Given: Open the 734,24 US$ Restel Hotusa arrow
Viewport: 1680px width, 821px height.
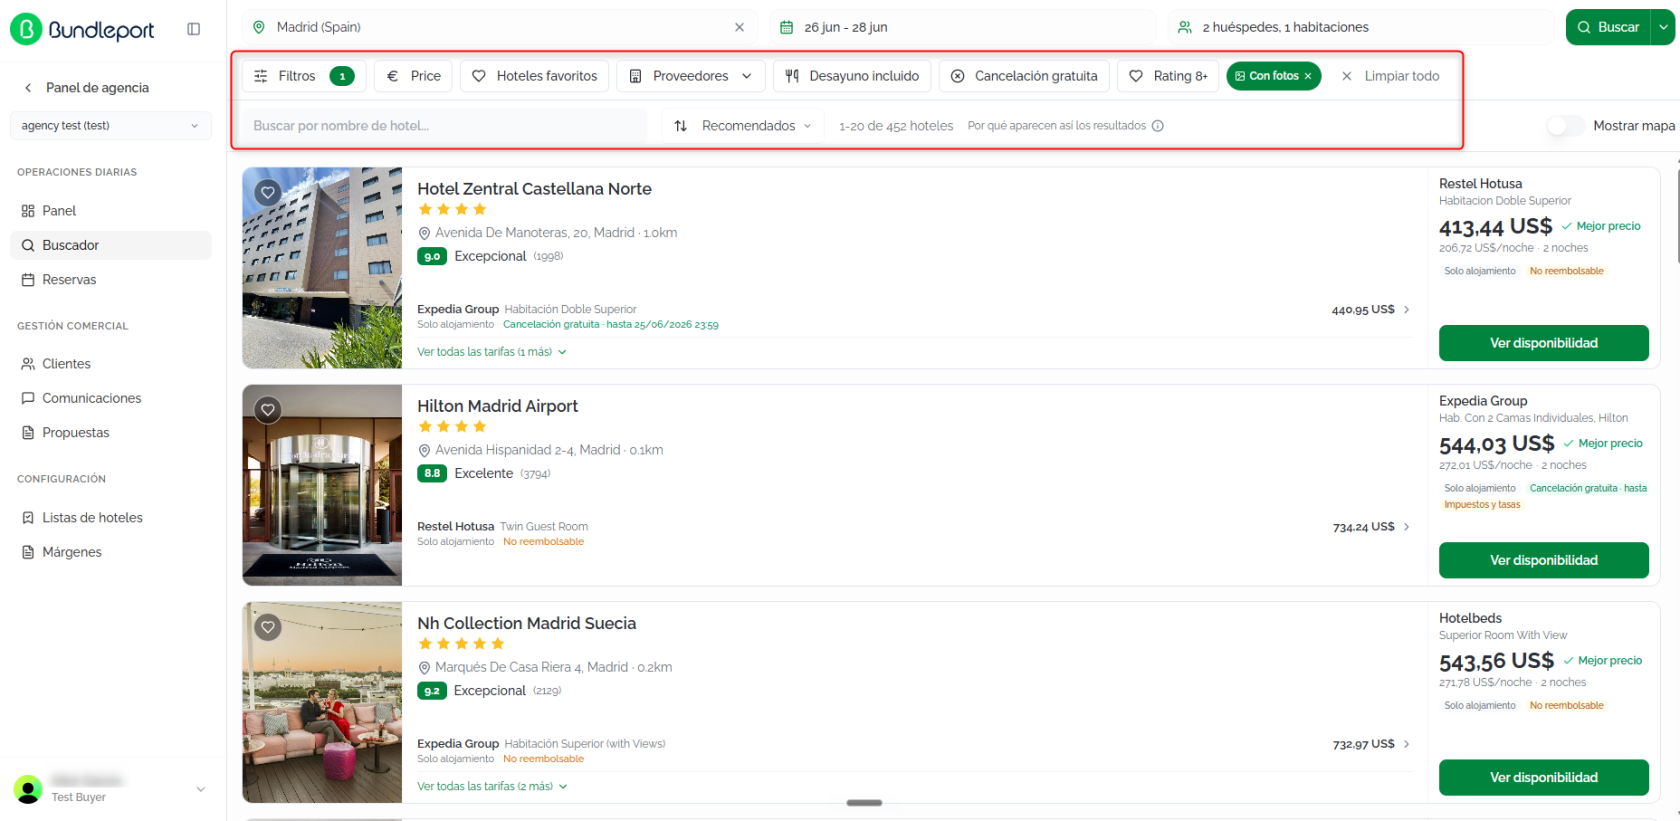Looking at the screenshot, I should (x=1407, y=527).
